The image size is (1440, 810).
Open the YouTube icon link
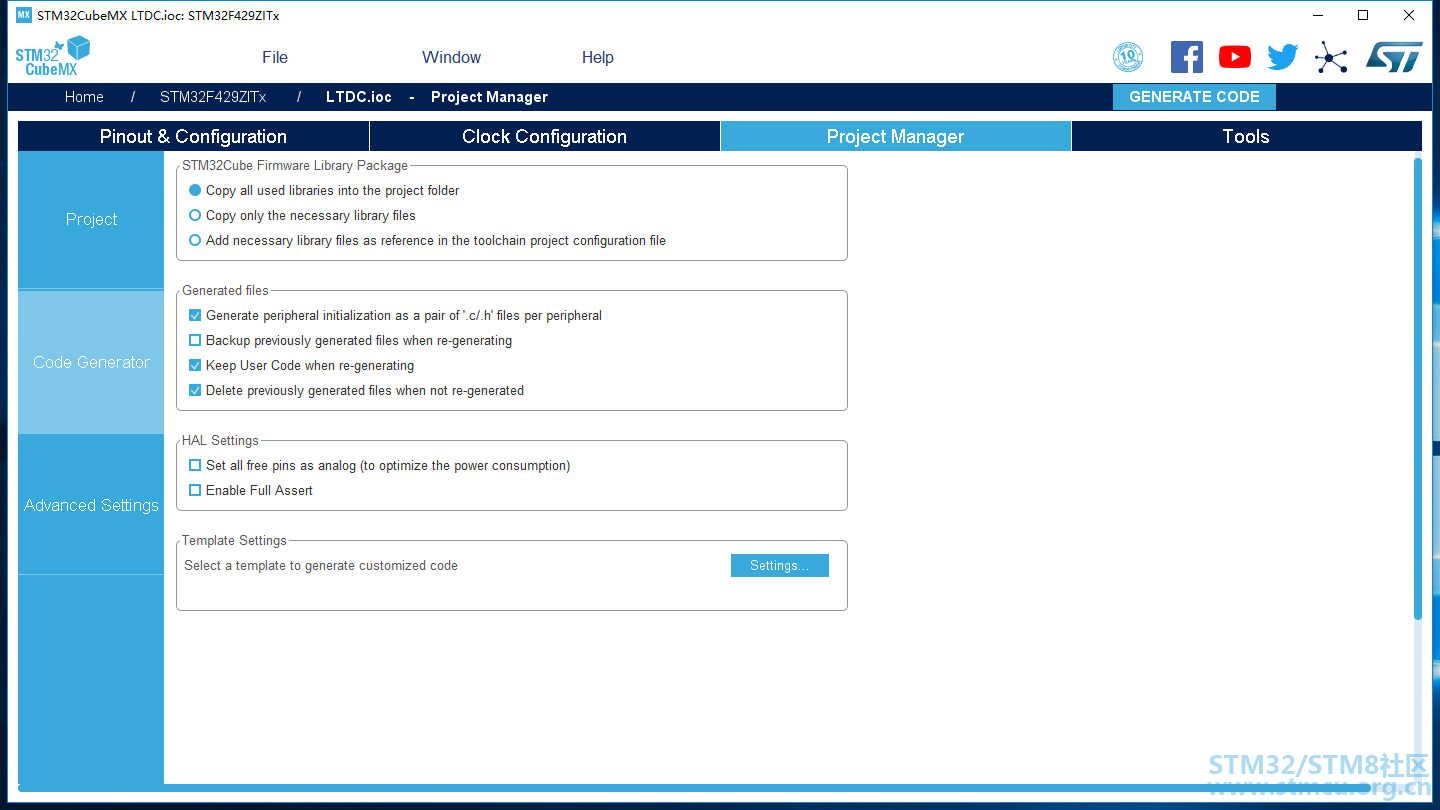pyautogui.click(x=1235, y=57)
